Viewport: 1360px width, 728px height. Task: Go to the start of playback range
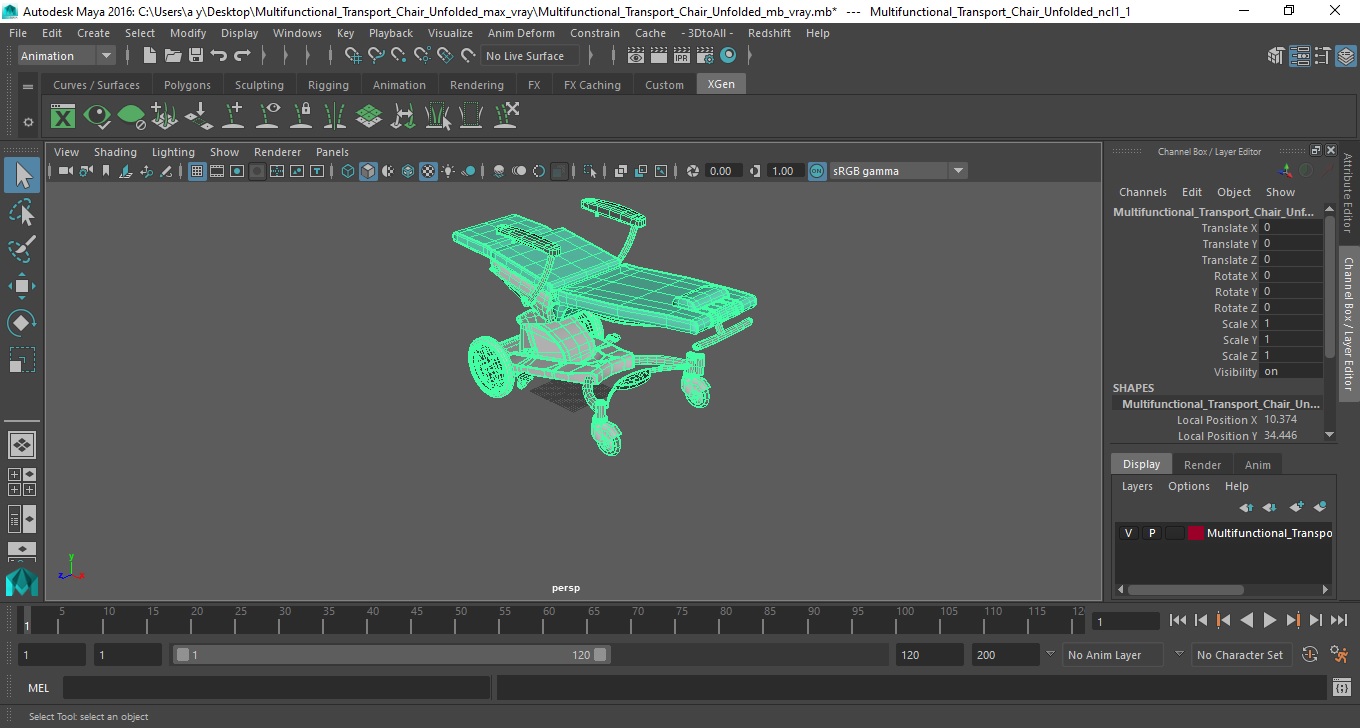[x=1178, y=621]
